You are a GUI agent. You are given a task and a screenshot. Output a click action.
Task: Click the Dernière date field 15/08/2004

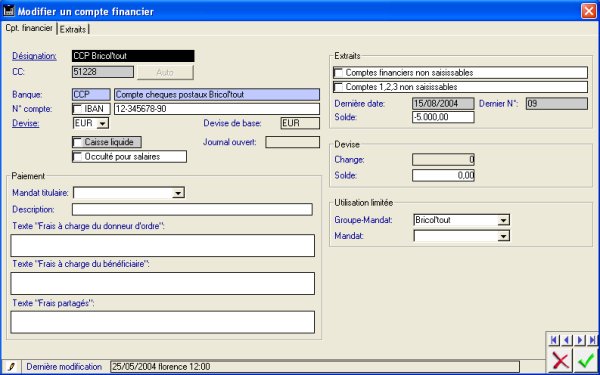pyautogui.click(x=443, y=104)
